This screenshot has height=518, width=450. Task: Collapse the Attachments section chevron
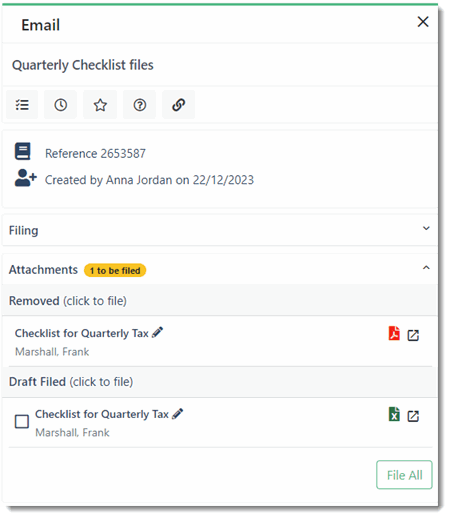pos(426,268)
